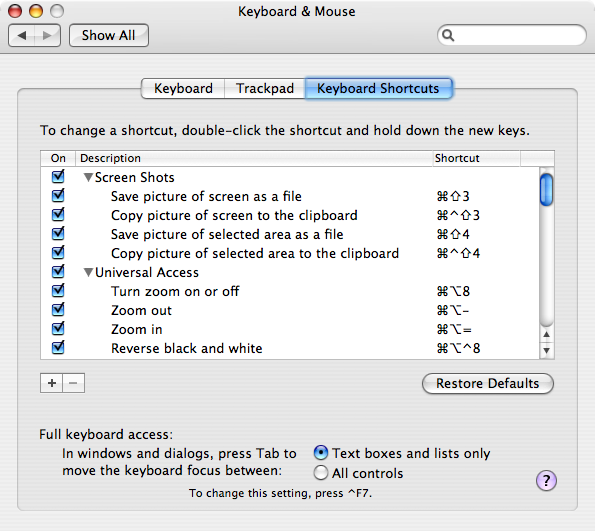Viewport: 595px width, 531px height.
Task: Click the Screen Shots group label
Action: pyautogui.click(x=135, y=178)
